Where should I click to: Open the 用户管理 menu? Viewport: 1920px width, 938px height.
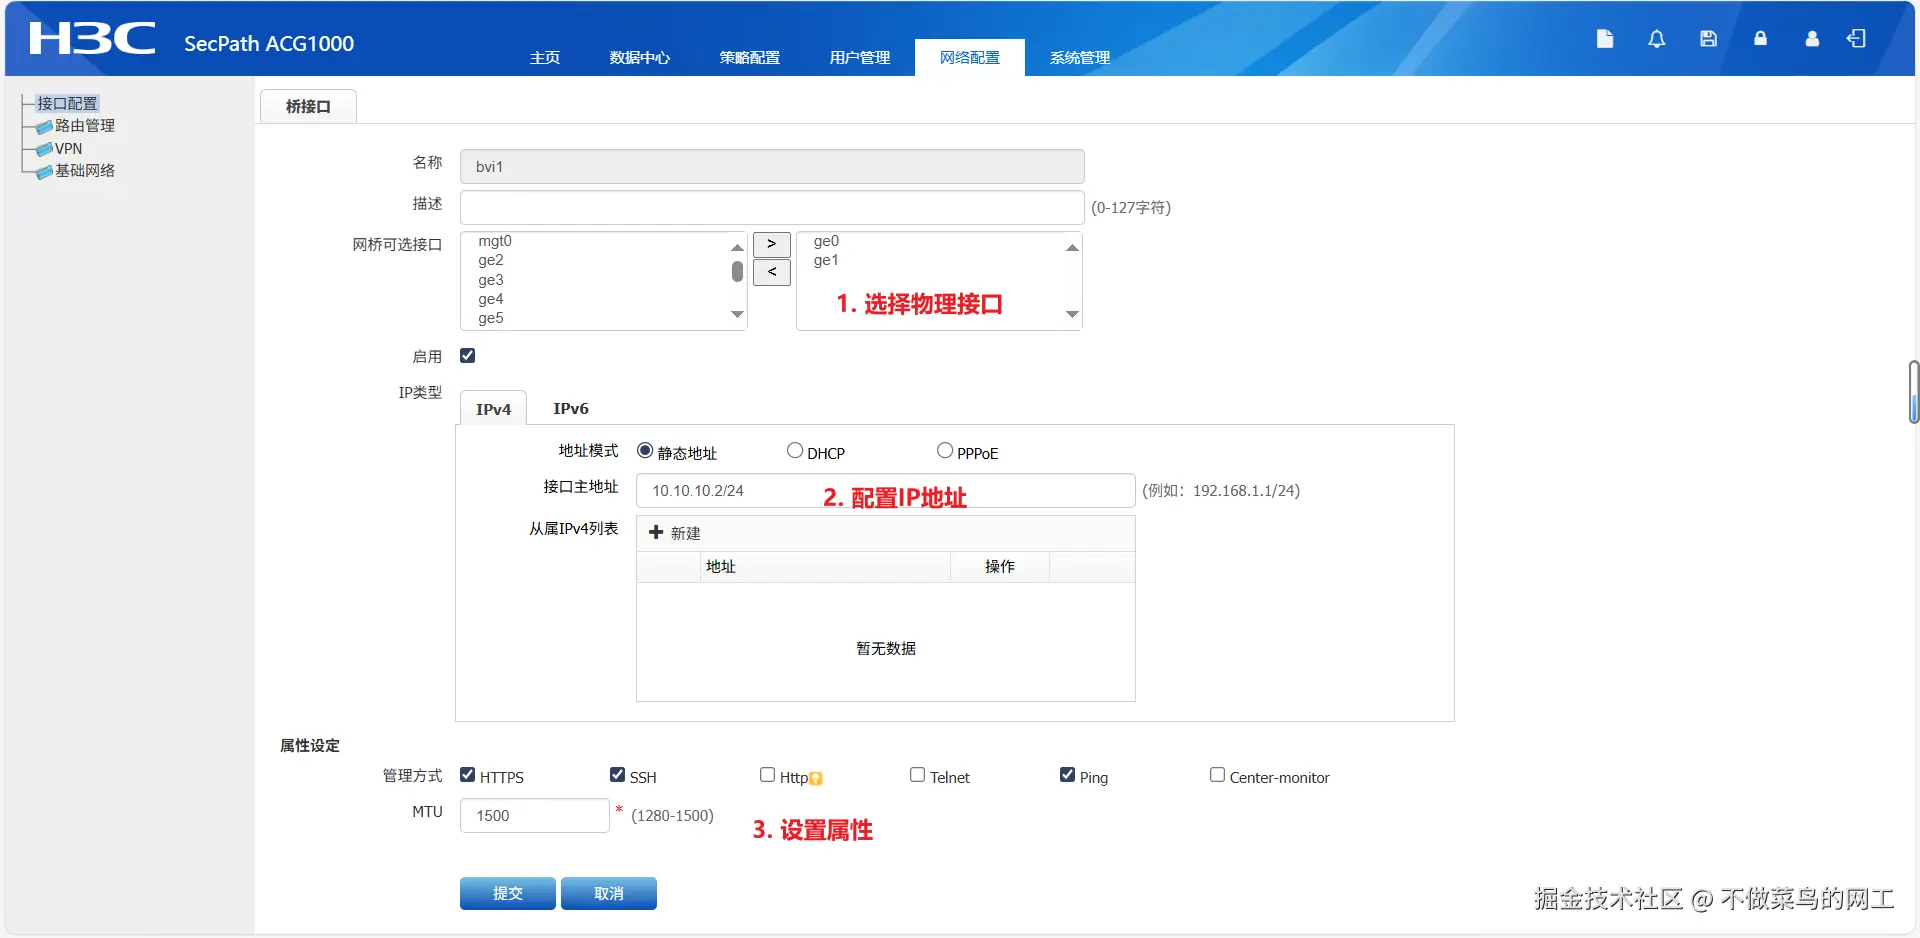click(860, 57)
